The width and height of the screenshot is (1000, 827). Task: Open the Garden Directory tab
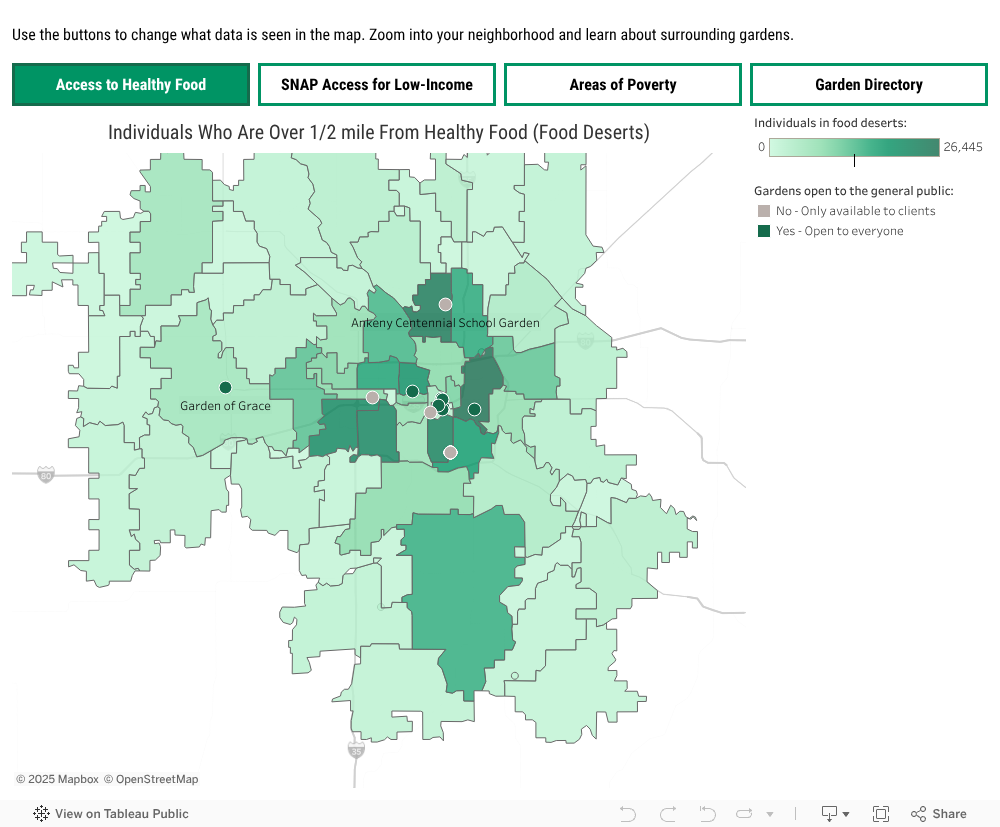pos(869,84)
